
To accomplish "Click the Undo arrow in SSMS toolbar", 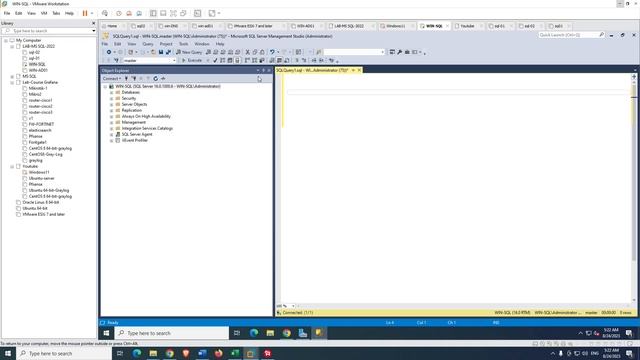I will pos(272,52).
